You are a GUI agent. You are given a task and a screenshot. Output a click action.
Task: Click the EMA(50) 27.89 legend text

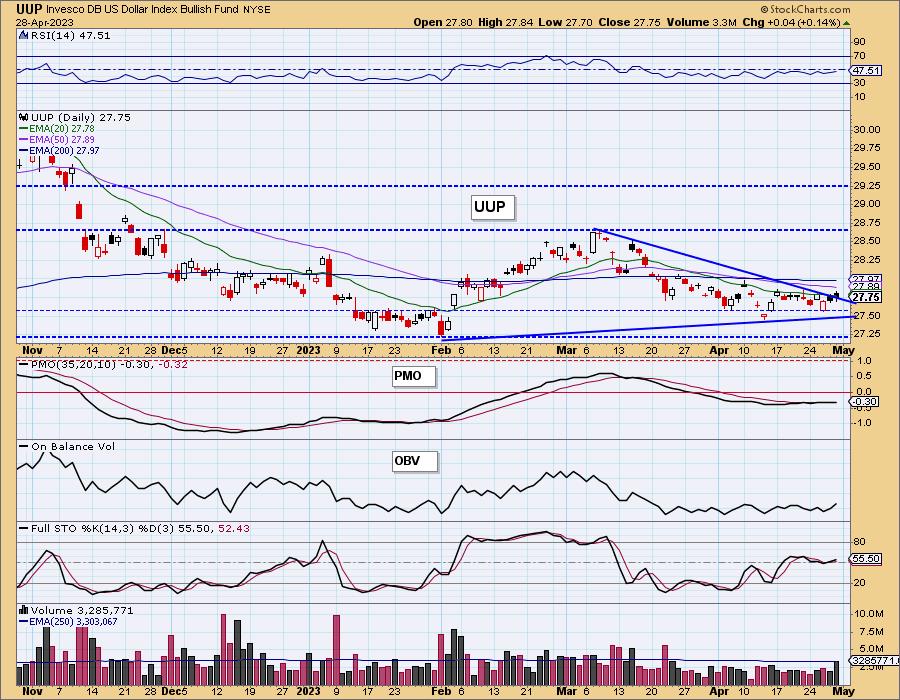(x=62, y=140)
